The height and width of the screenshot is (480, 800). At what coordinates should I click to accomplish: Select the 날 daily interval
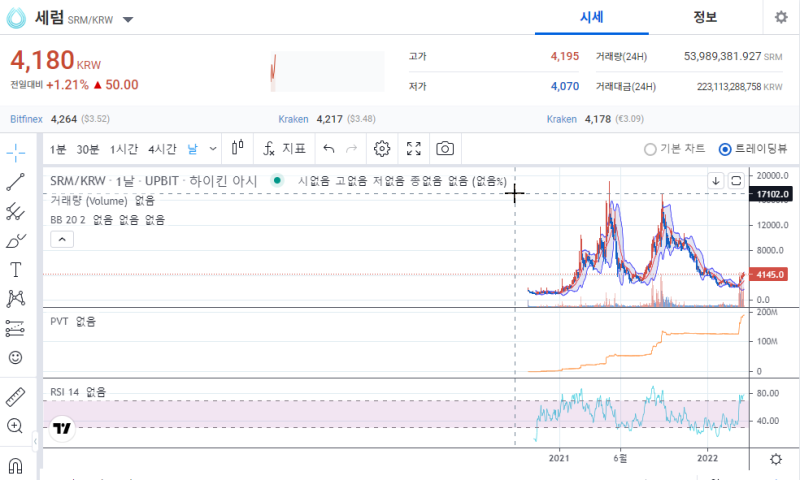point(192,149)
